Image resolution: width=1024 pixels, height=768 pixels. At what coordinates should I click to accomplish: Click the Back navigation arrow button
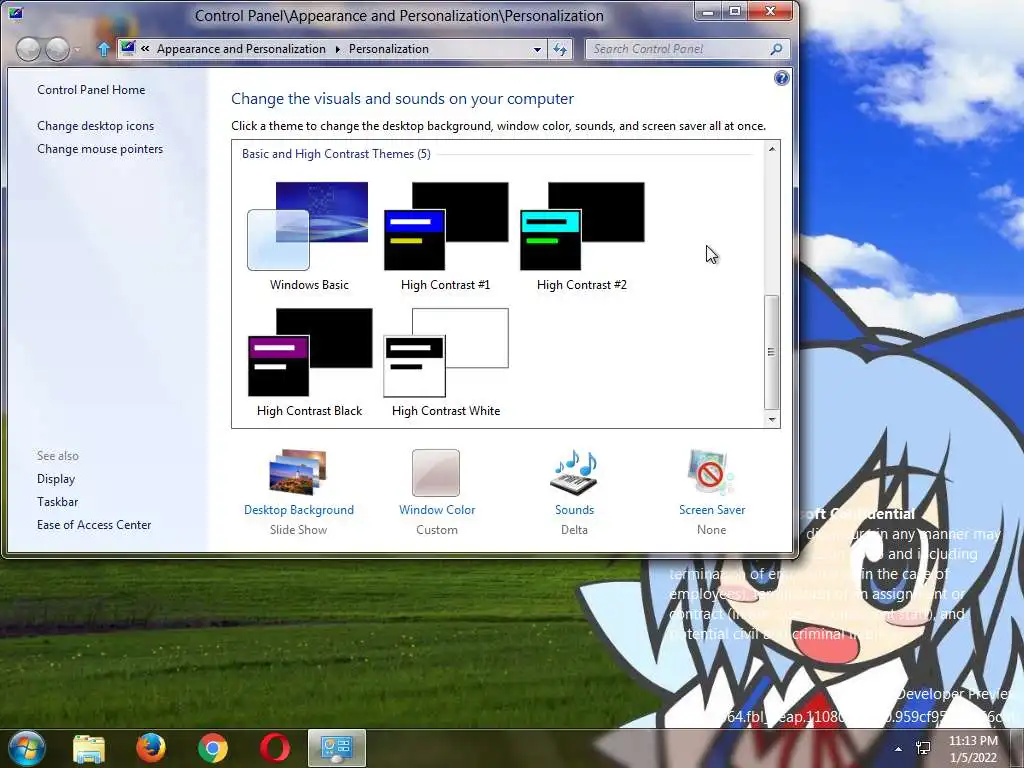point(28,49)
